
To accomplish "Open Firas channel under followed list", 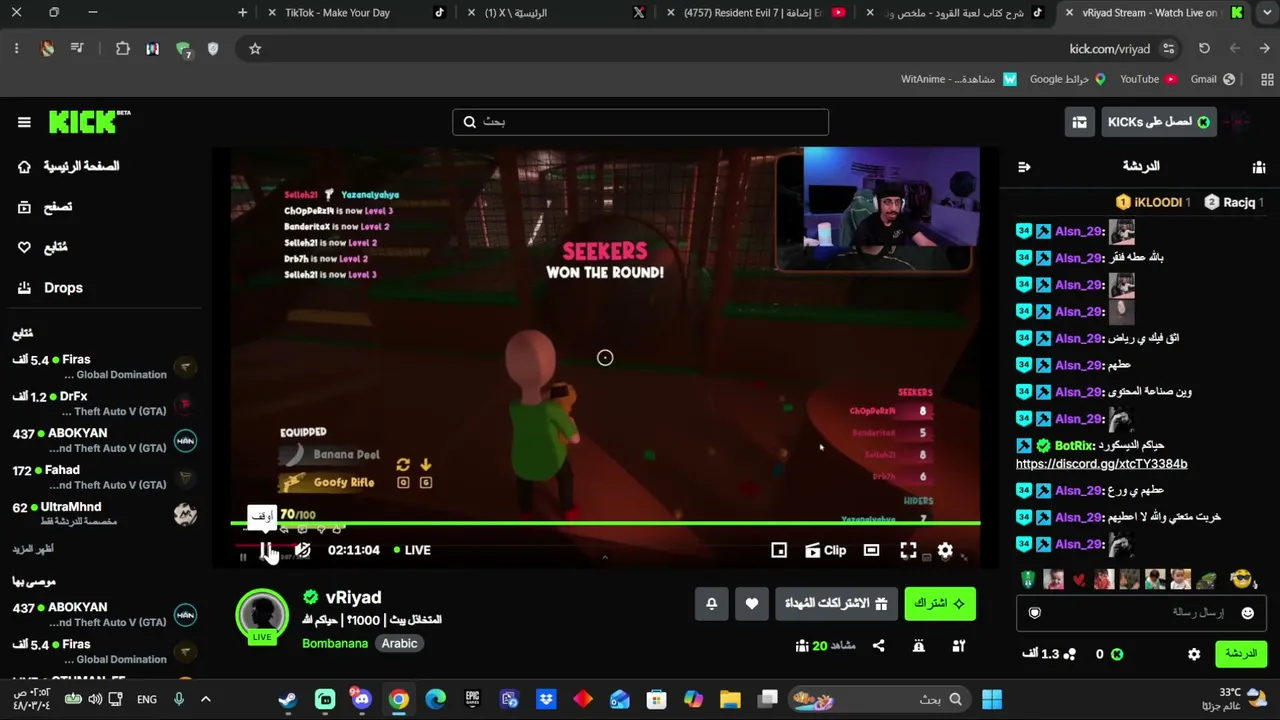I will pyautogui.click(x=105, y=366).
